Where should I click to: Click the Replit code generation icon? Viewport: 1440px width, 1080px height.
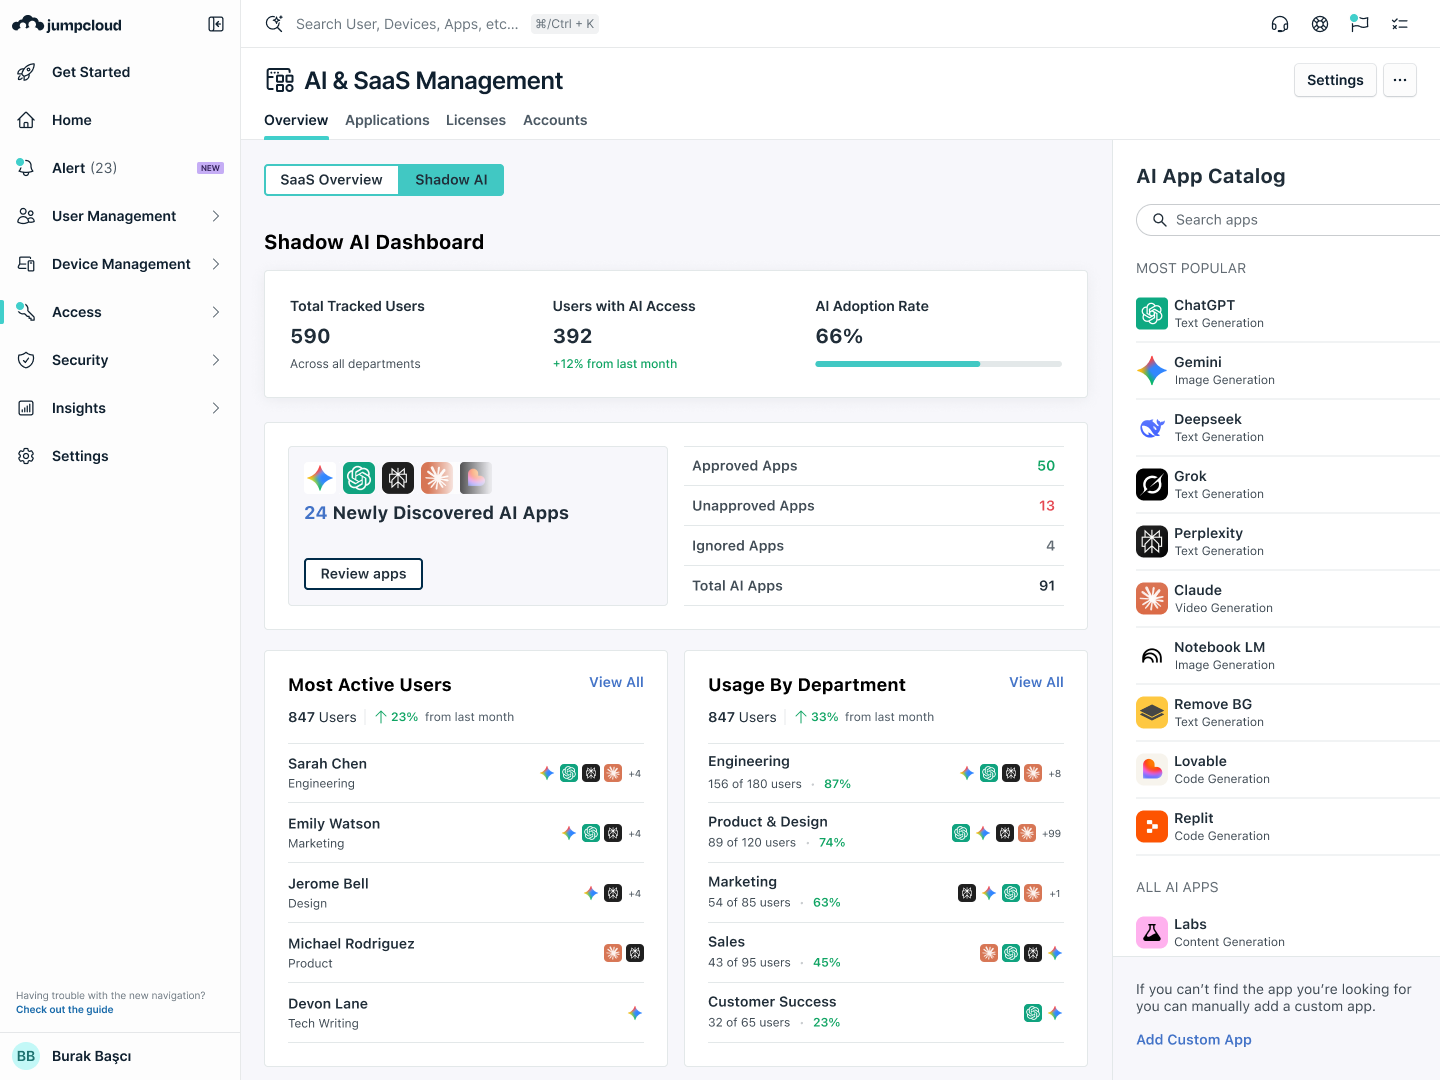[1152, 826]
